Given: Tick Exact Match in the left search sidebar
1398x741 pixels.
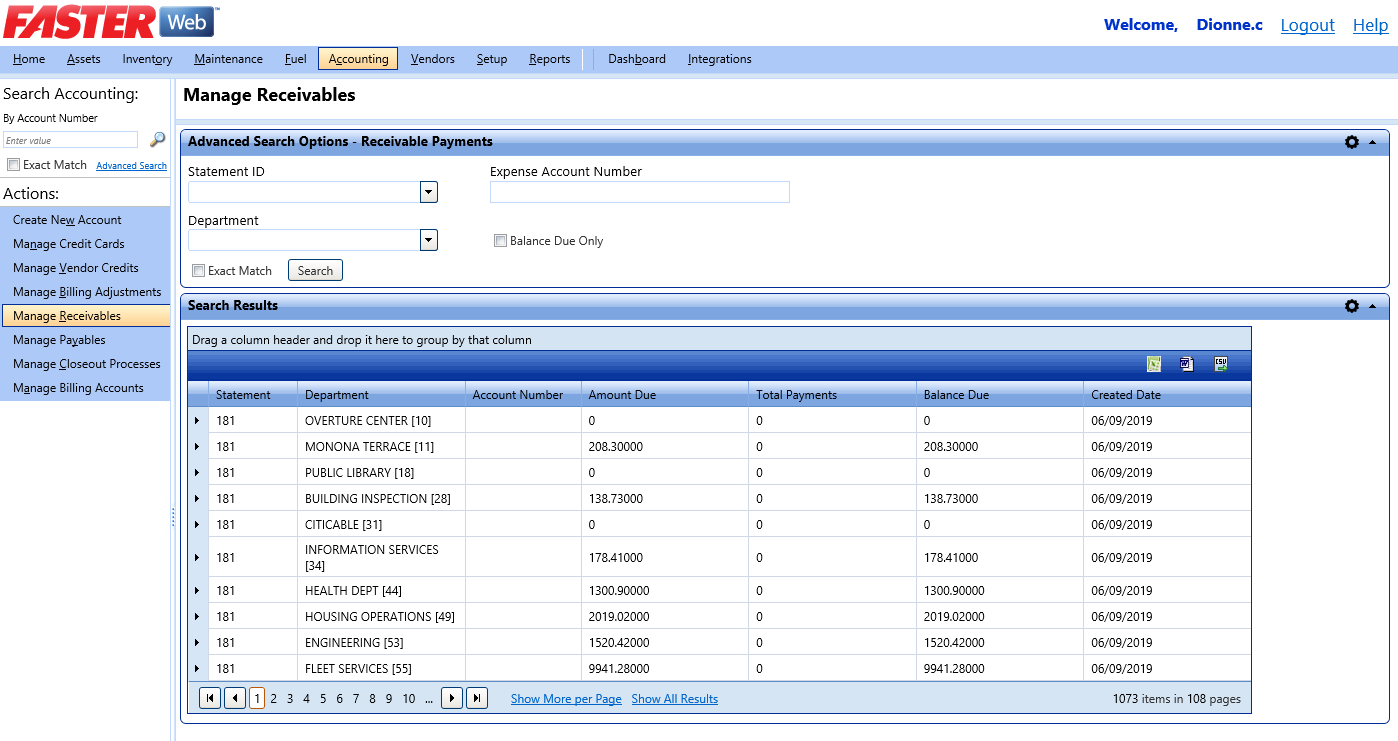Looking at the screenshot, I should pyautogui.click(x=13, y=165).
